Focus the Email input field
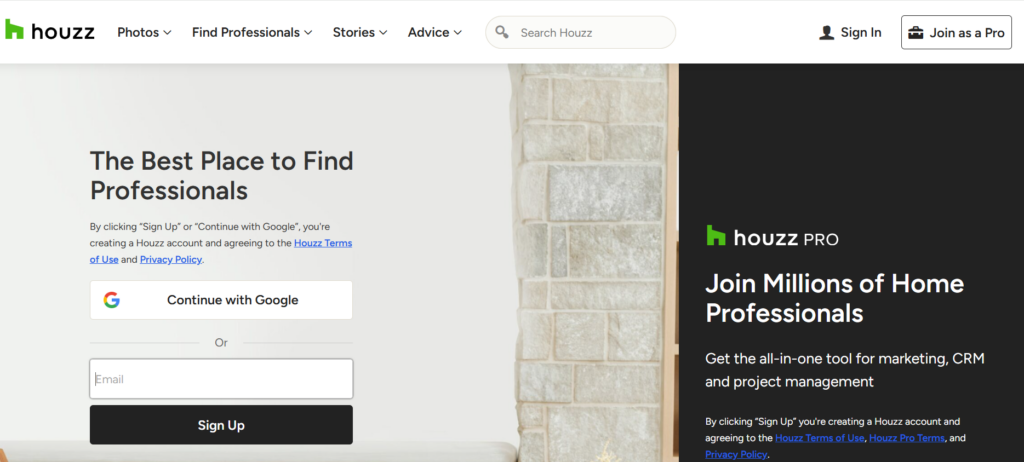1024x462 pixels. (221, 379)
